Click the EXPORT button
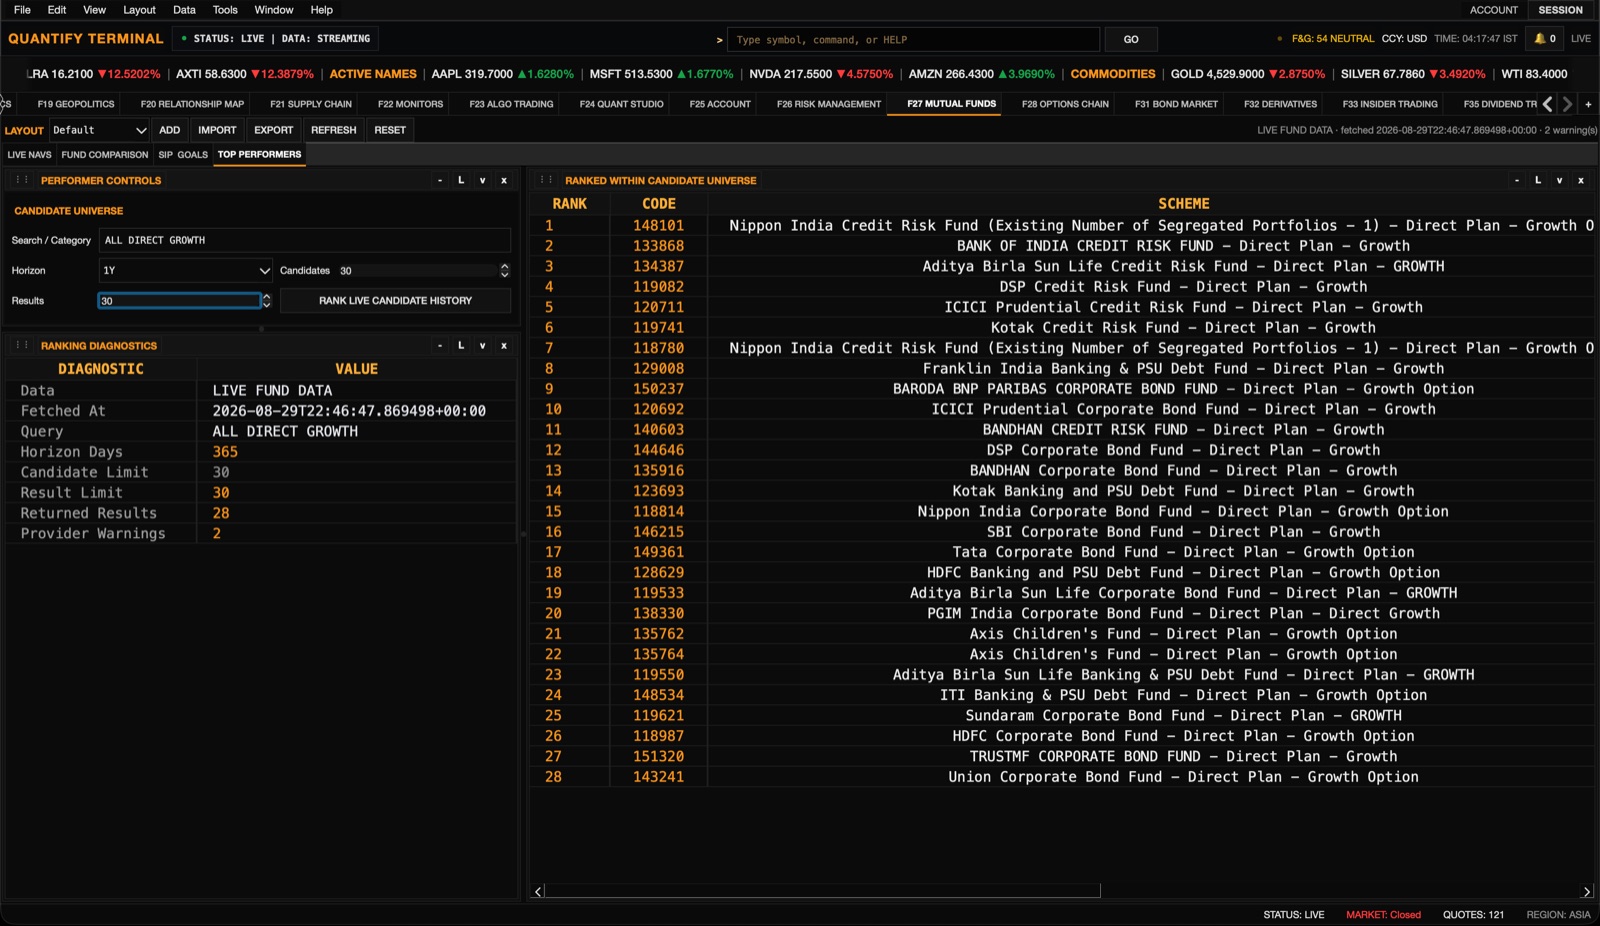 (274, 130)
